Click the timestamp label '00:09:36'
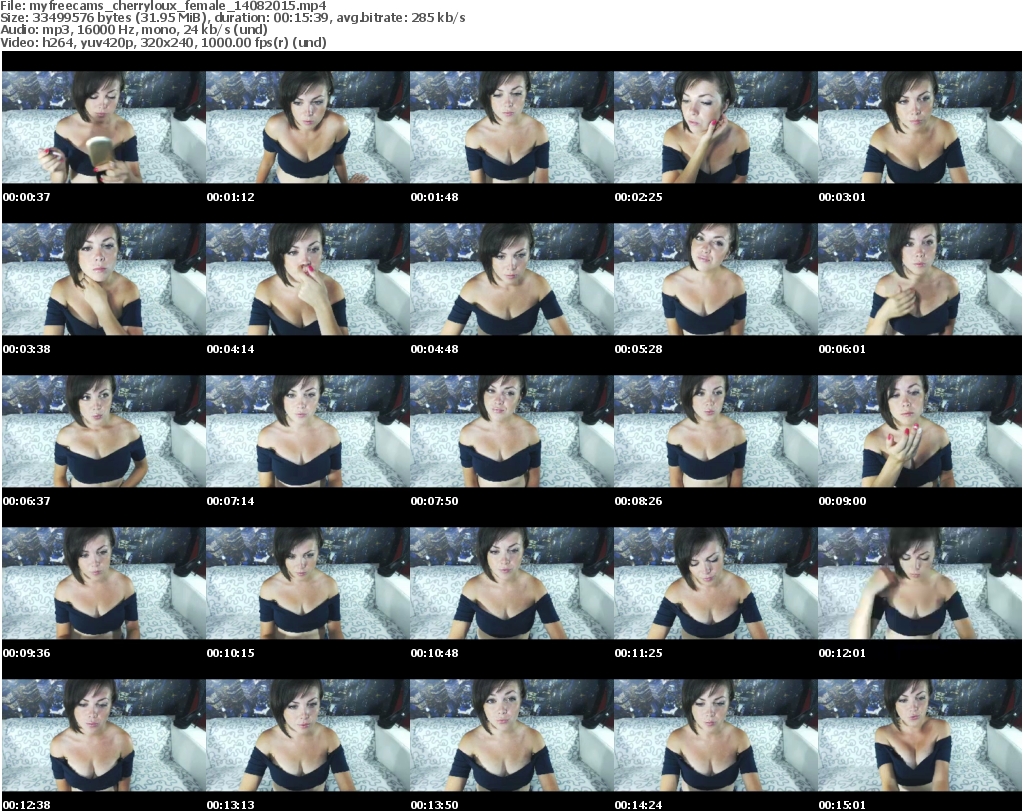 (x=27, y=653)
